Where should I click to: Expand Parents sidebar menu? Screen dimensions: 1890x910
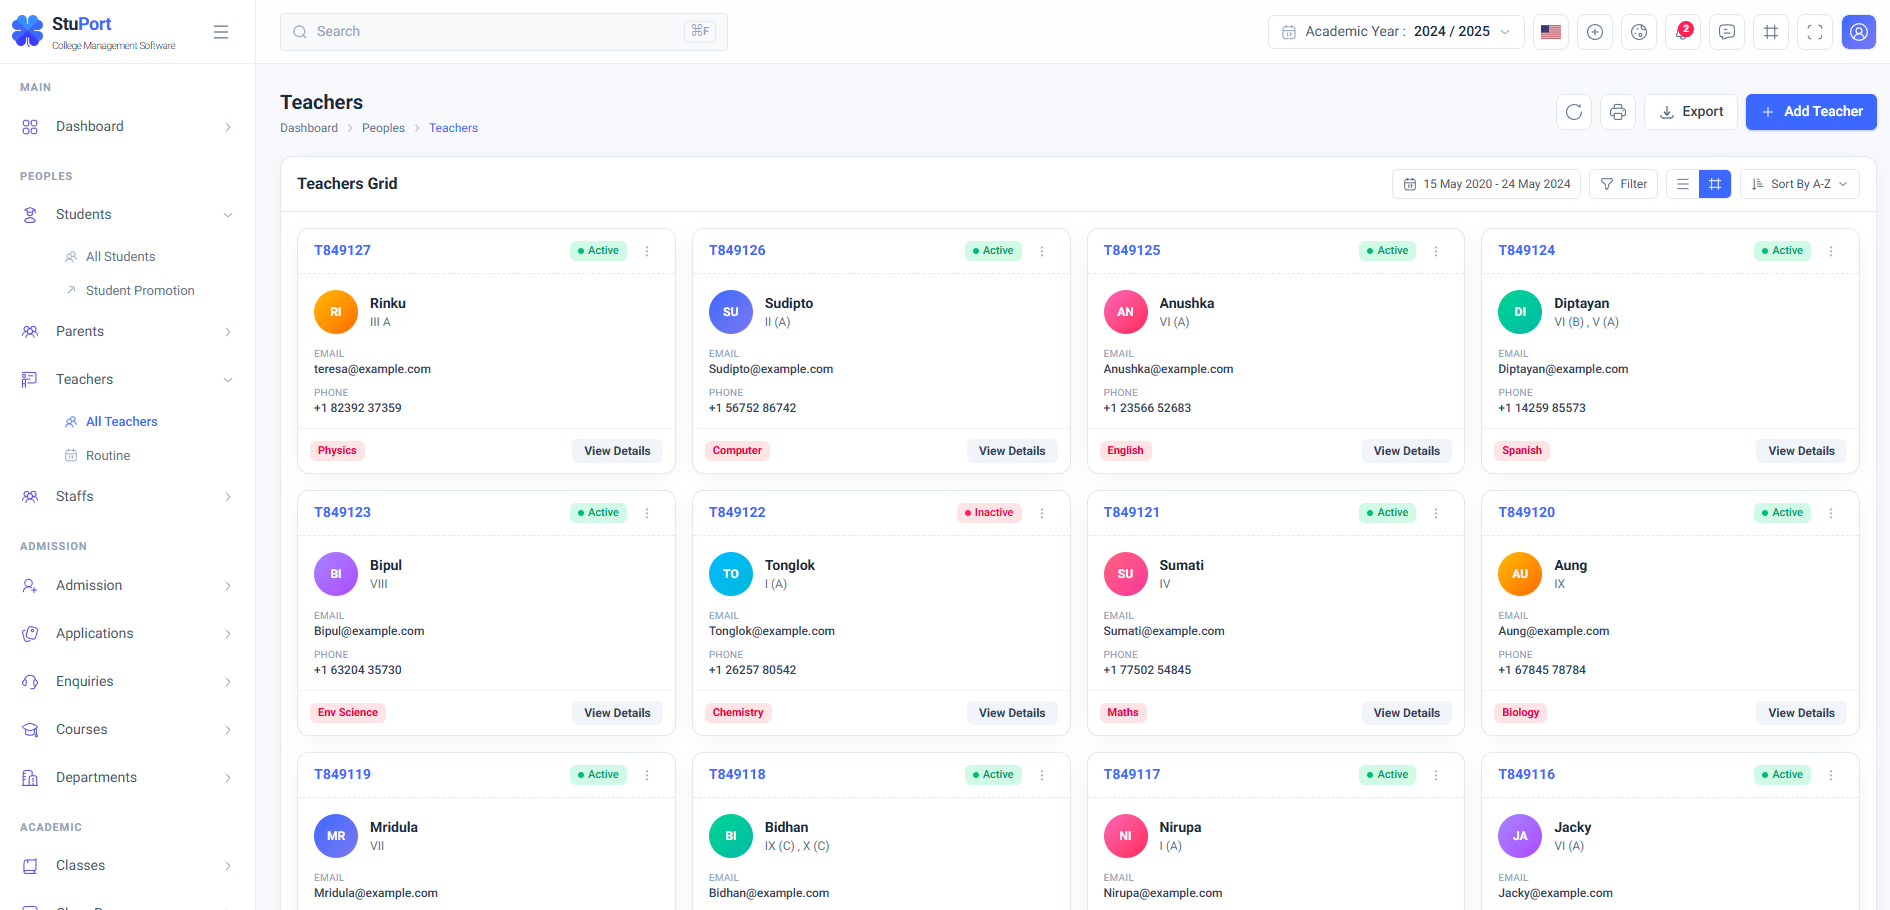127,332
